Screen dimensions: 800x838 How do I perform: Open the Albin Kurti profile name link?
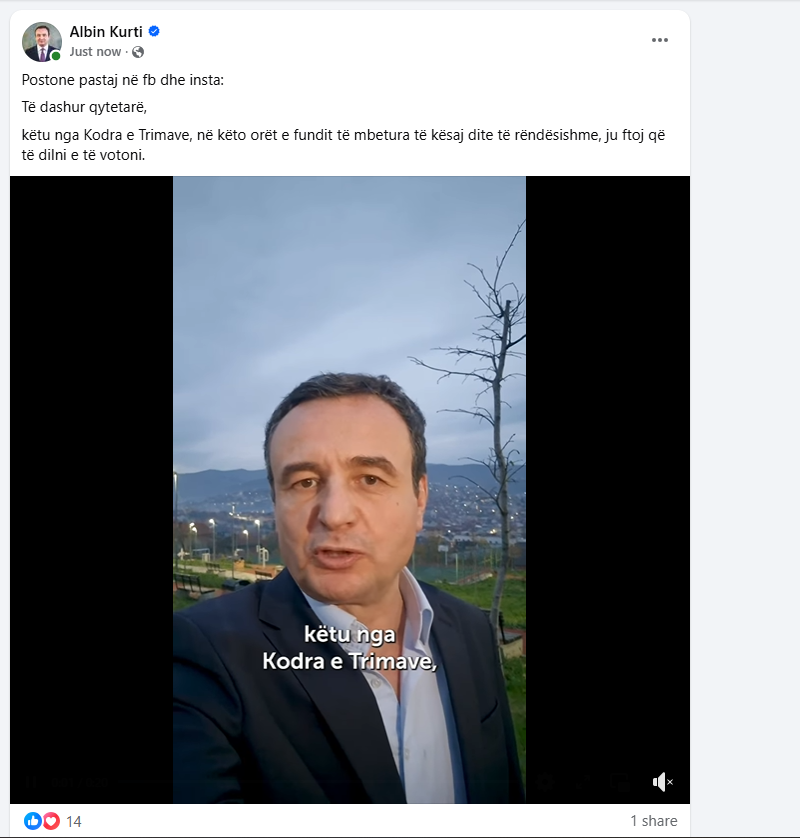coord(107,32)
